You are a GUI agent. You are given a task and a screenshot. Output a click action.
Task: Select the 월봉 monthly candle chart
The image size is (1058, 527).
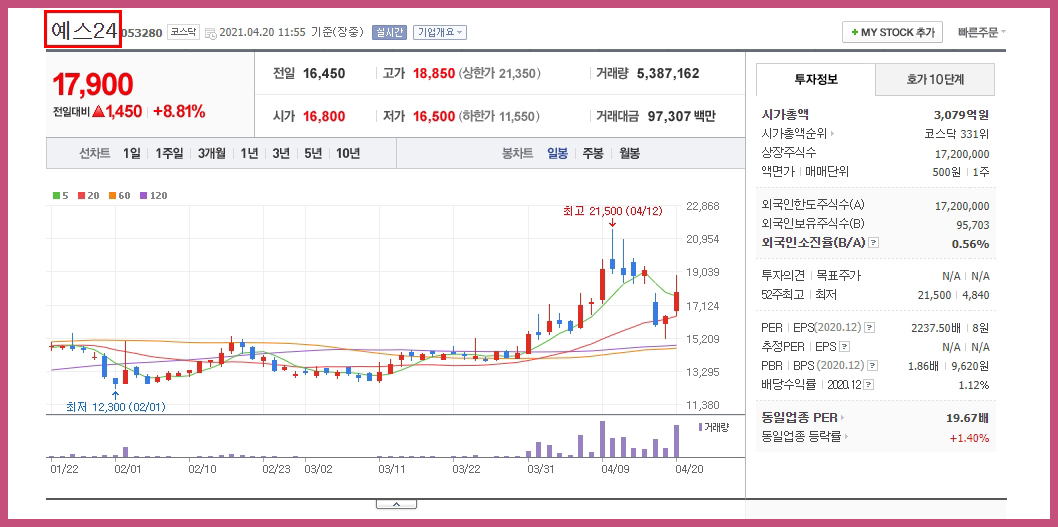tap(630, 153)
